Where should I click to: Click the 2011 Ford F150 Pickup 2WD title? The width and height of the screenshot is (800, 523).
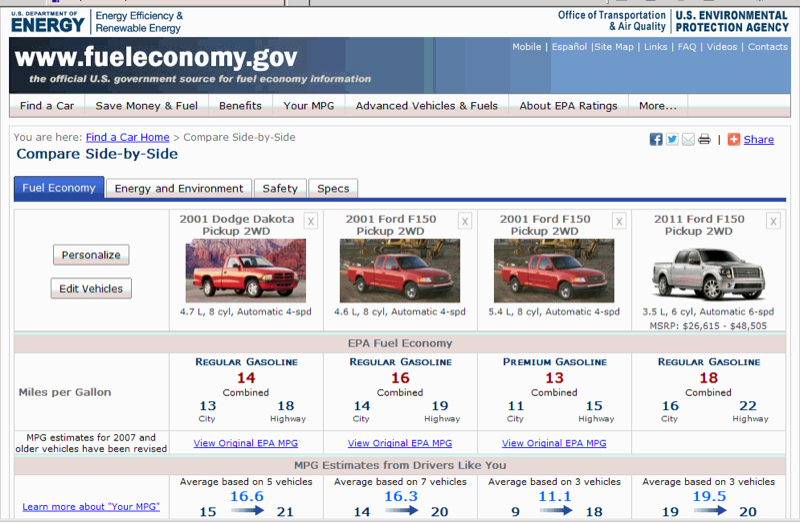point(699,225)
